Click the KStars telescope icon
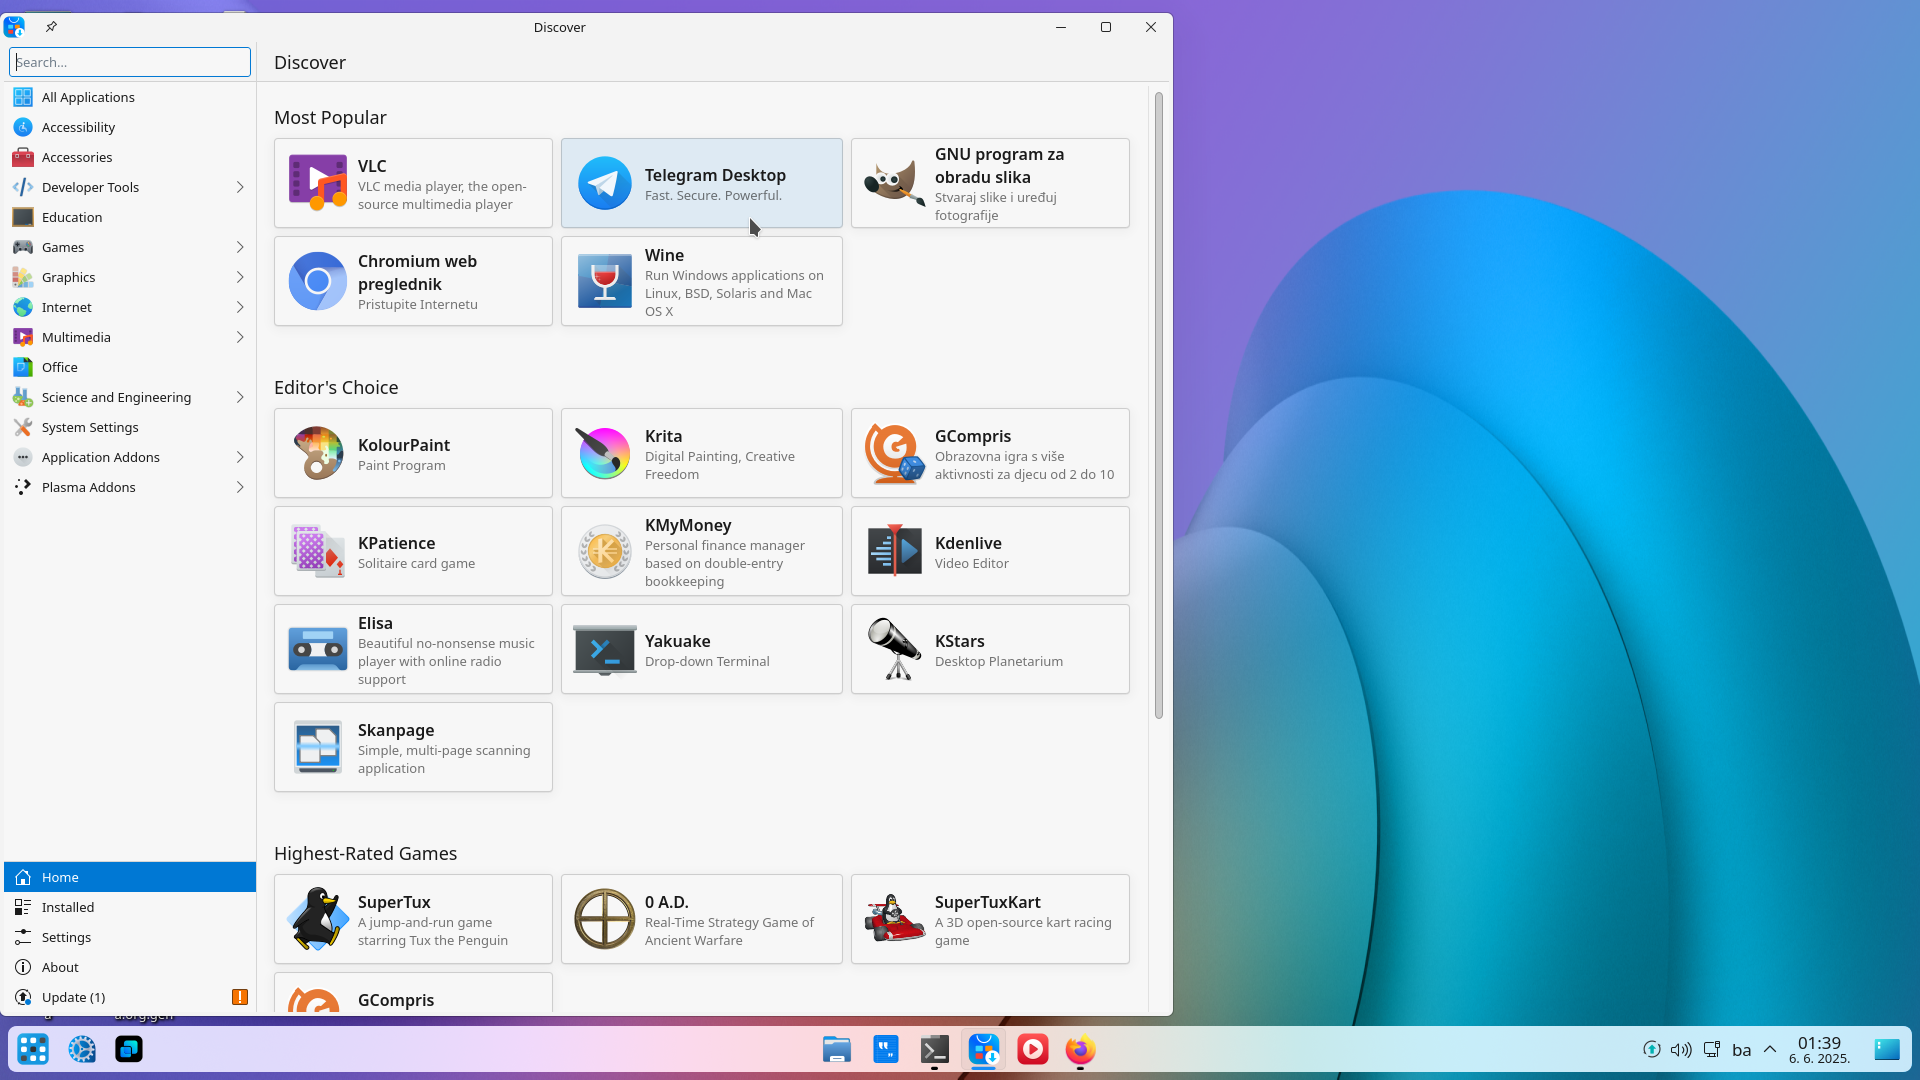This screenshot has height=1080, width=1920. coord(894,649)
